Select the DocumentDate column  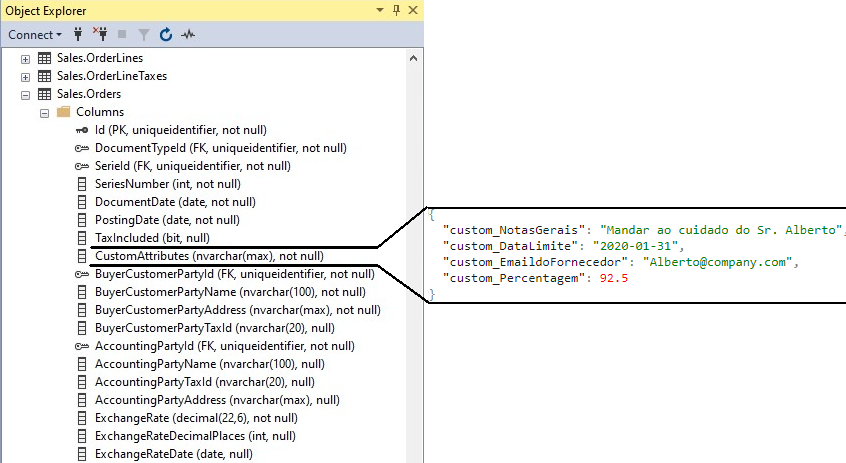[x=175, y=202]
